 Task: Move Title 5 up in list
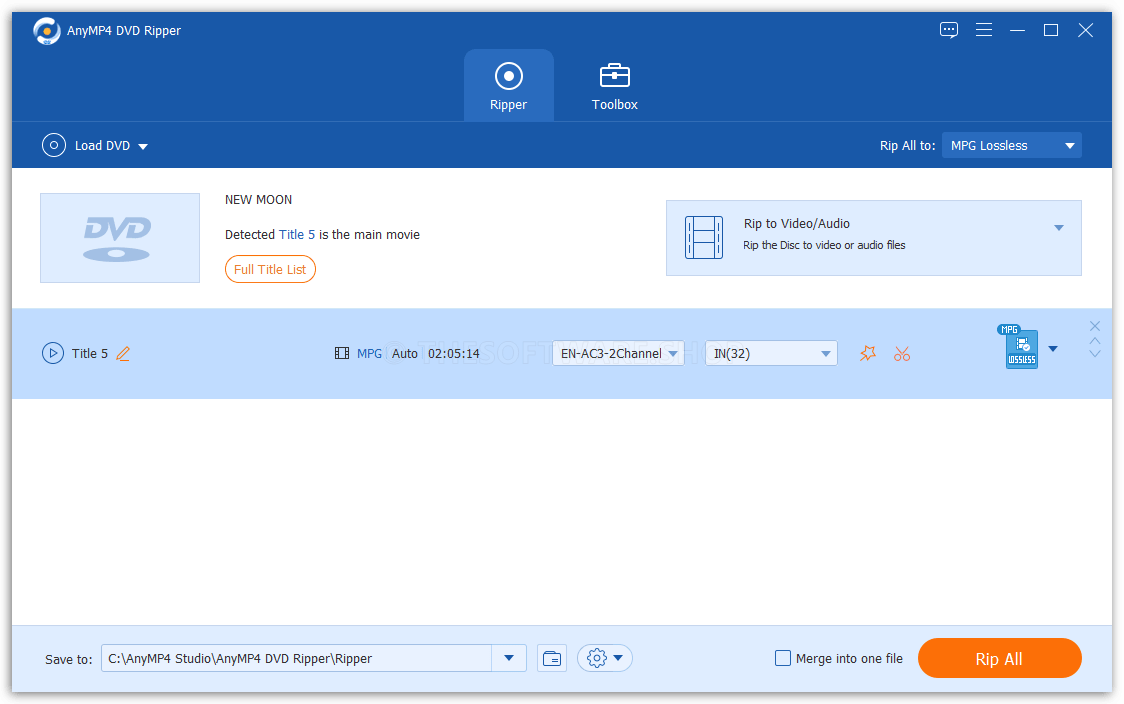[1095, 341]
